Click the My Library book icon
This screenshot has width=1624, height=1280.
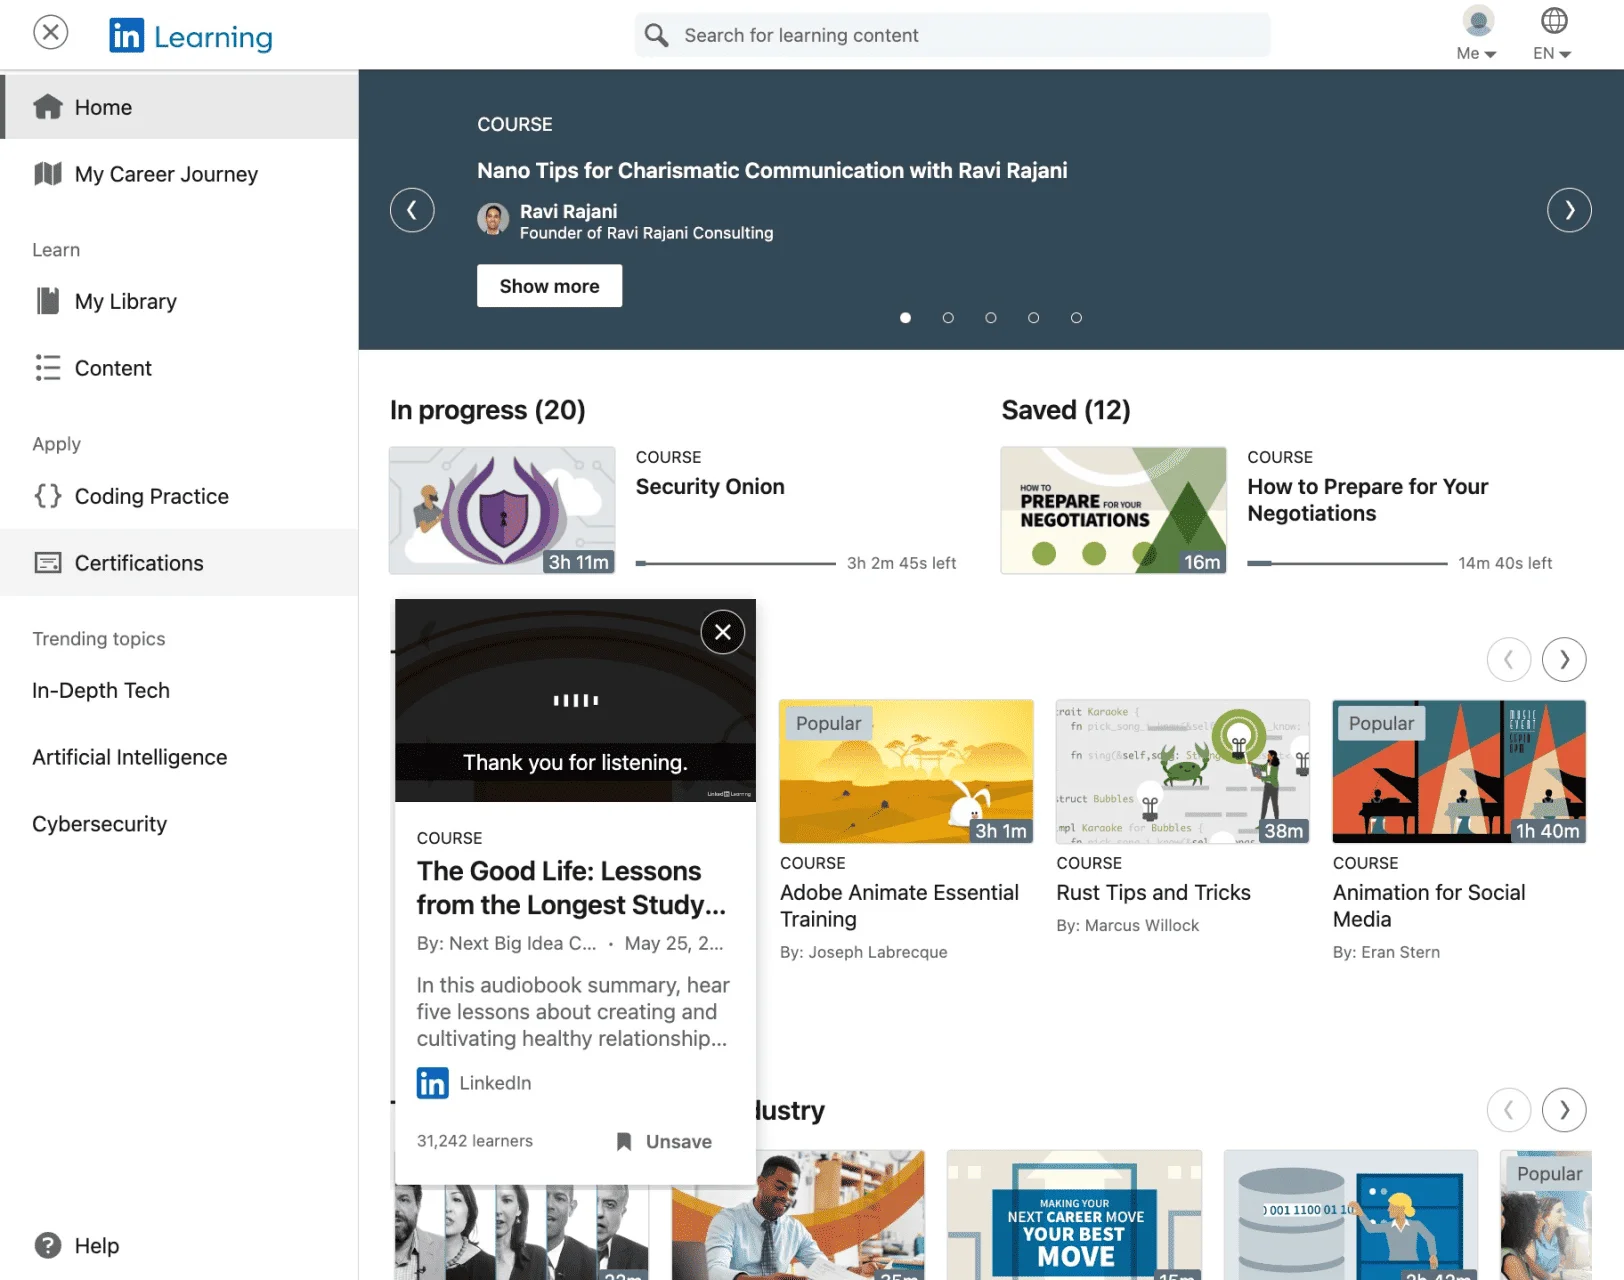tap(48, 301)
